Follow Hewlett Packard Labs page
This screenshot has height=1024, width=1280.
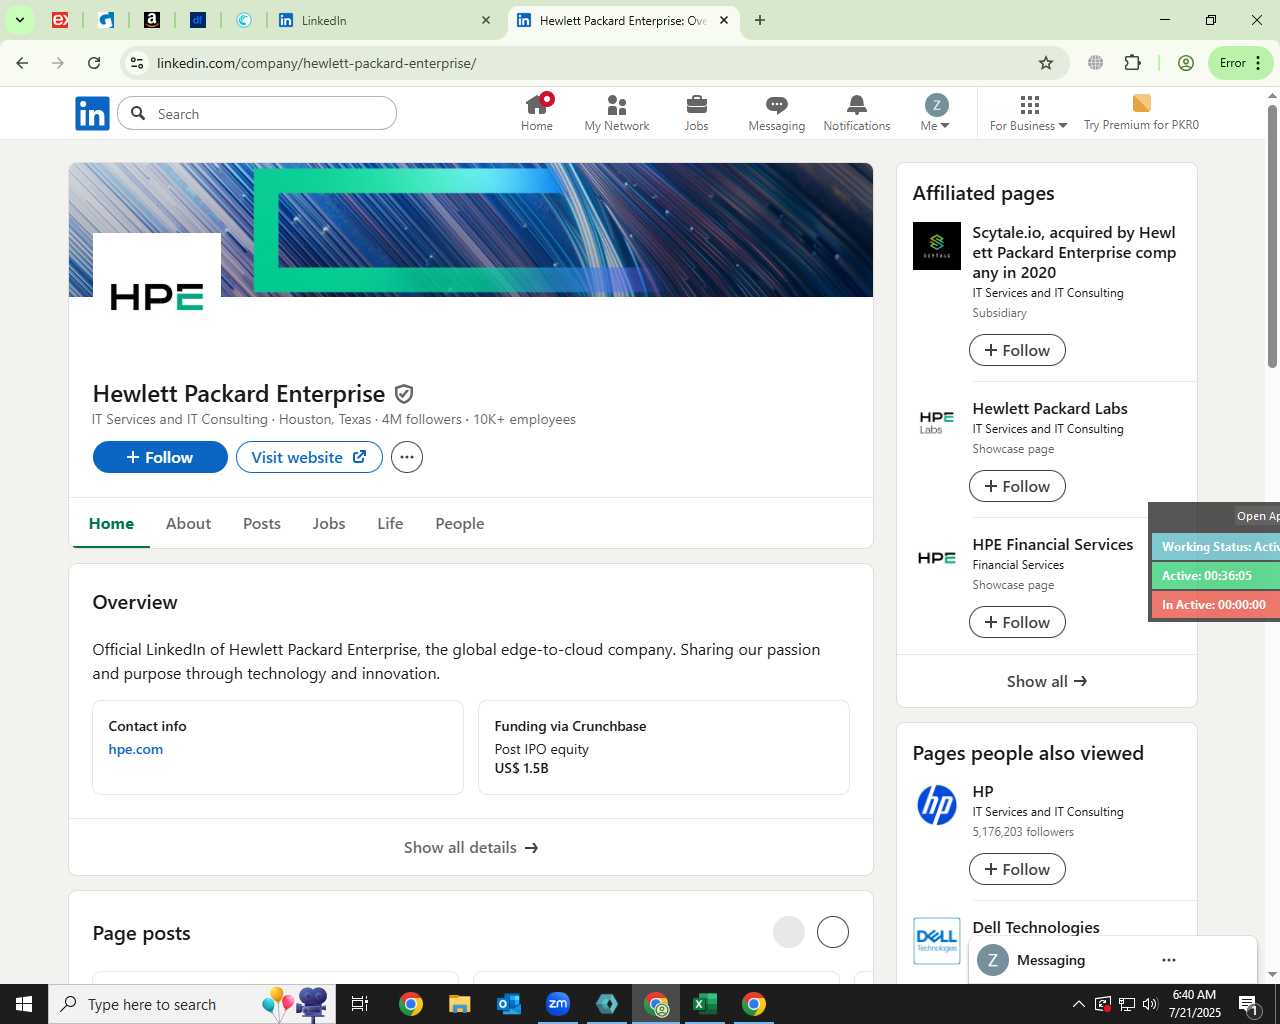1017,486
